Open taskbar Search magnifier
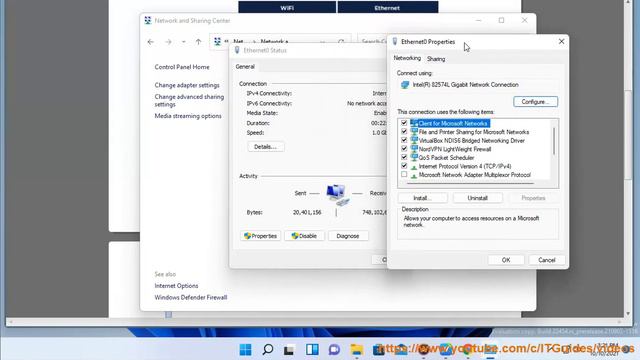 [x=268, y=349]
